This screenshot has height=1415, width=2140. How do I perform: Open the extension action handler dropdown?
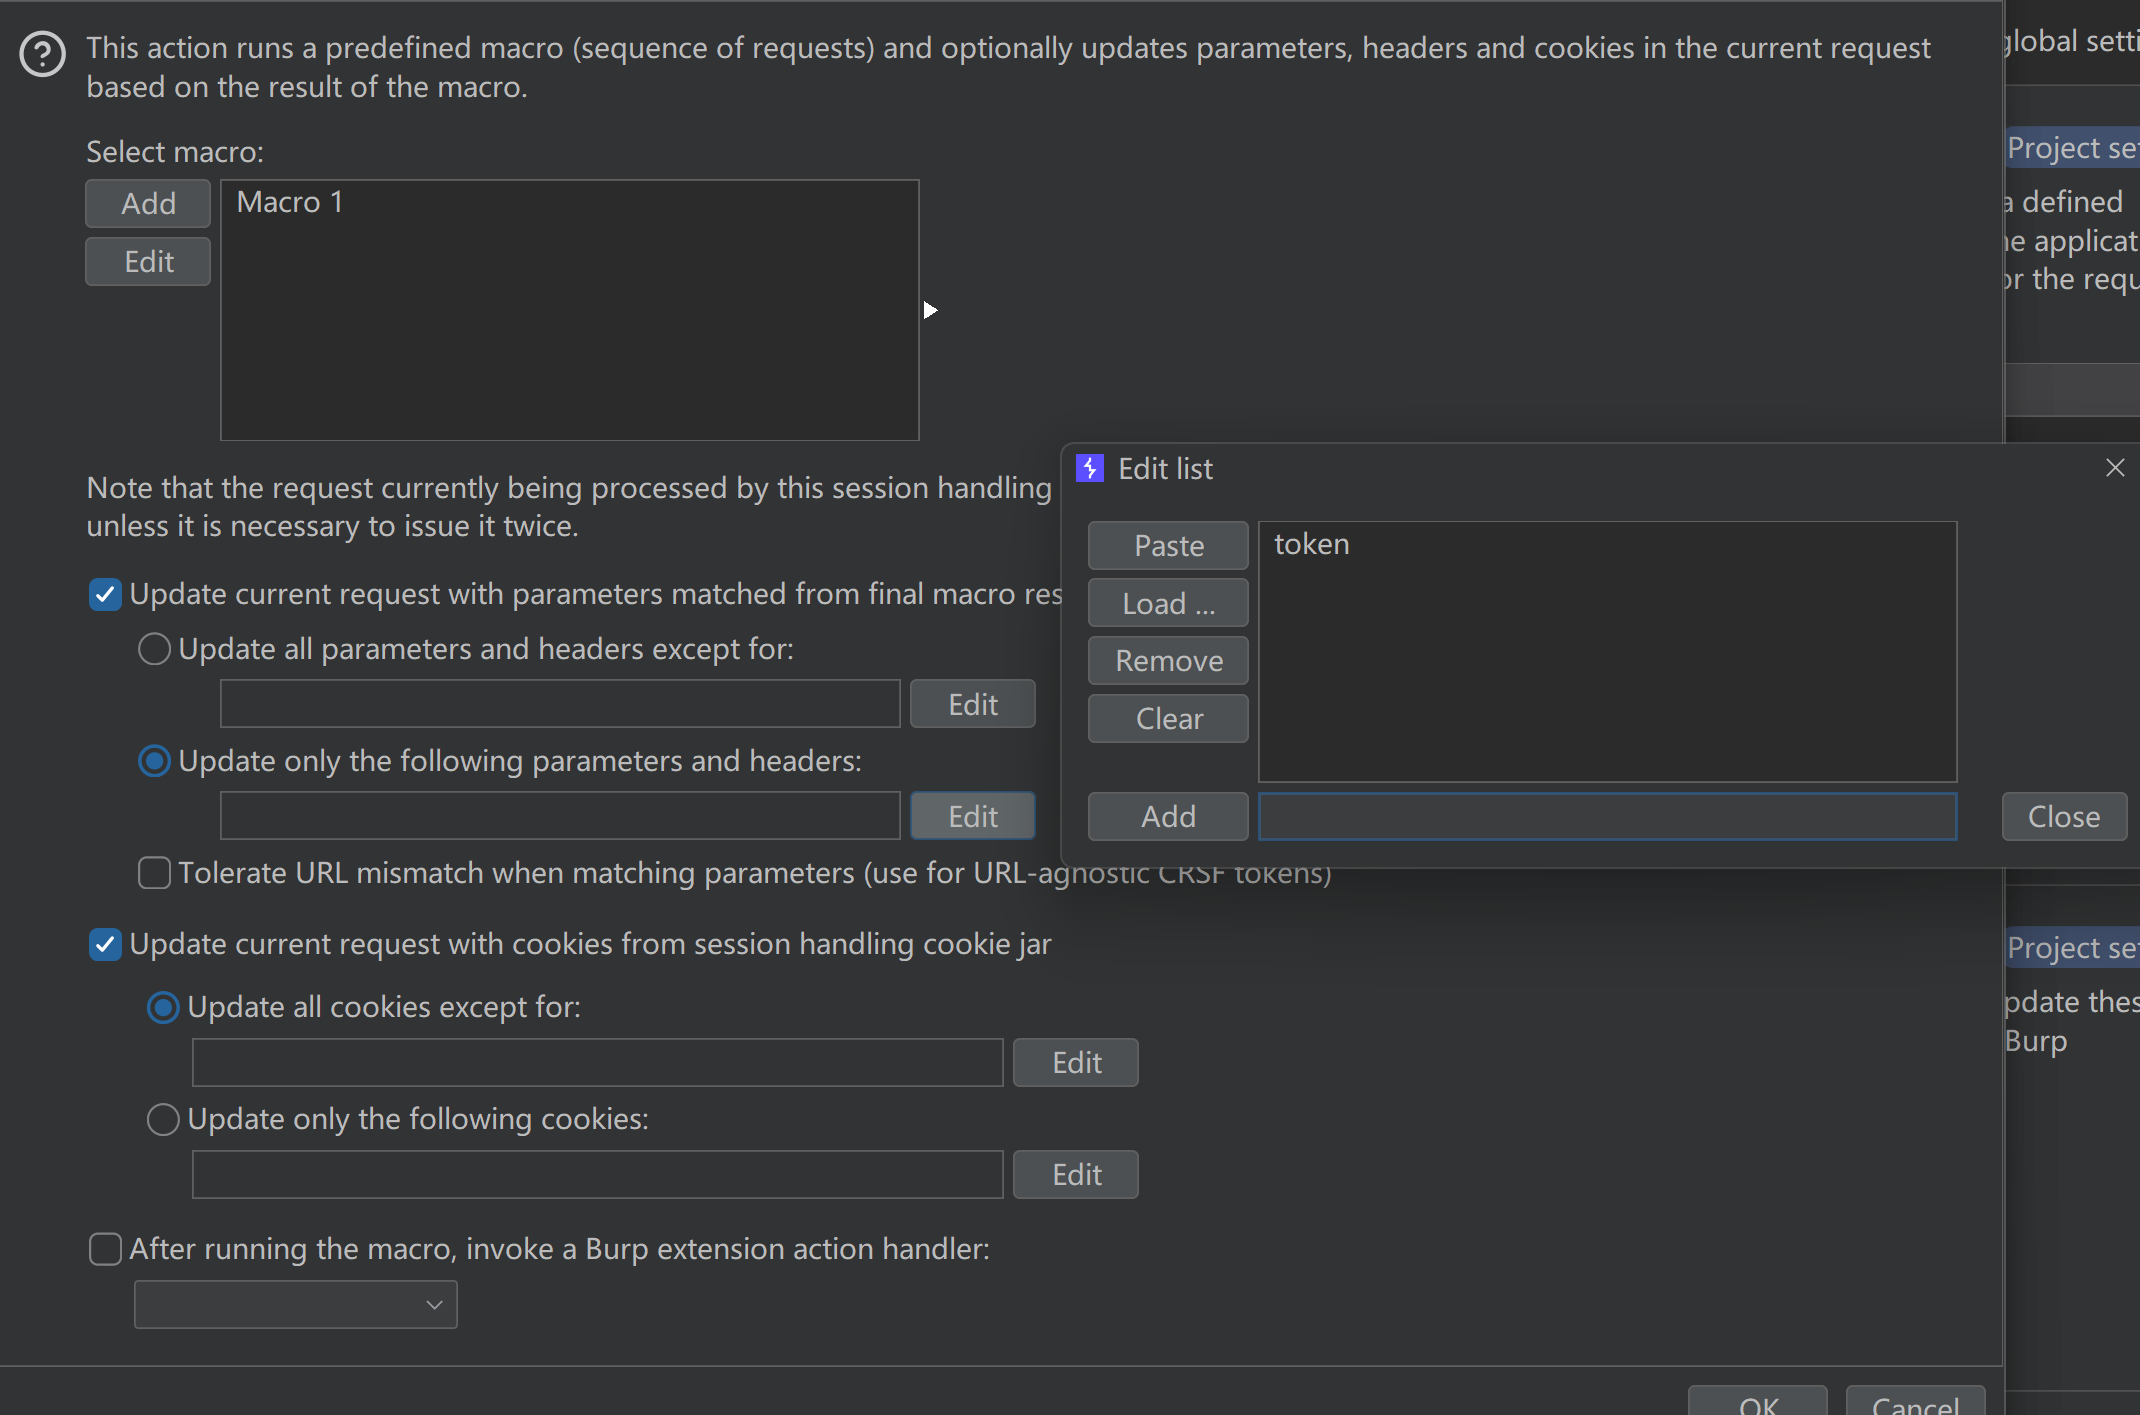click(x=296, y=1304)
